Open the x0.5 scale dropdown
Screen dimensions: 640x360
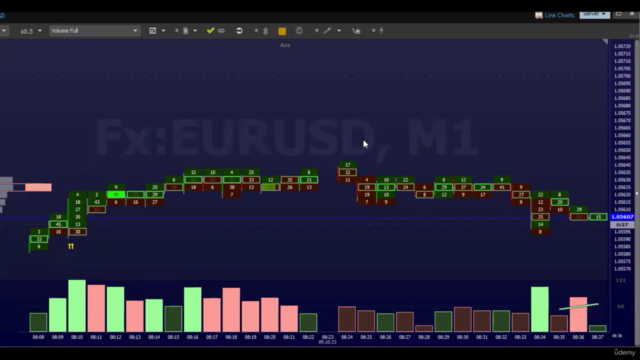pyautogui.click(x=31, y=31)
